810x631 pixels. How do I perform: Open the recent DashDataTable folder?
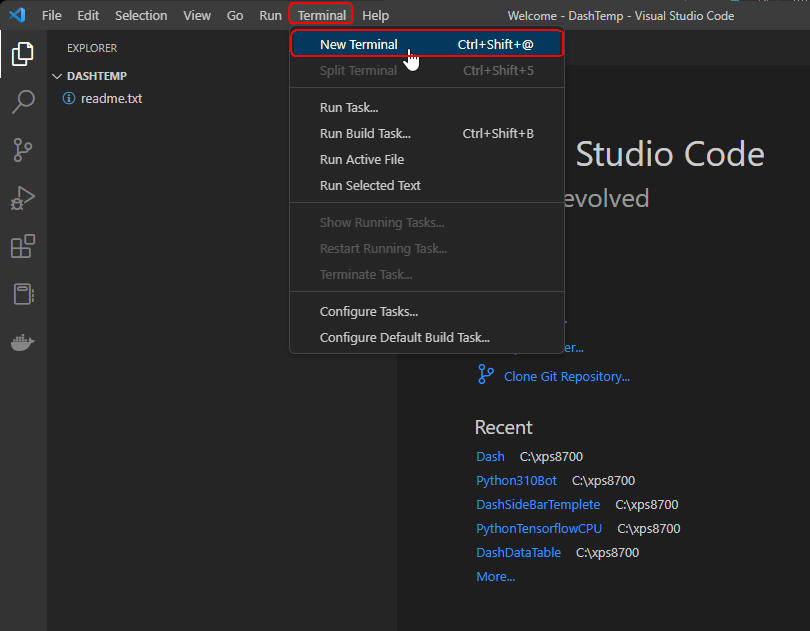(x=519, y=552)
